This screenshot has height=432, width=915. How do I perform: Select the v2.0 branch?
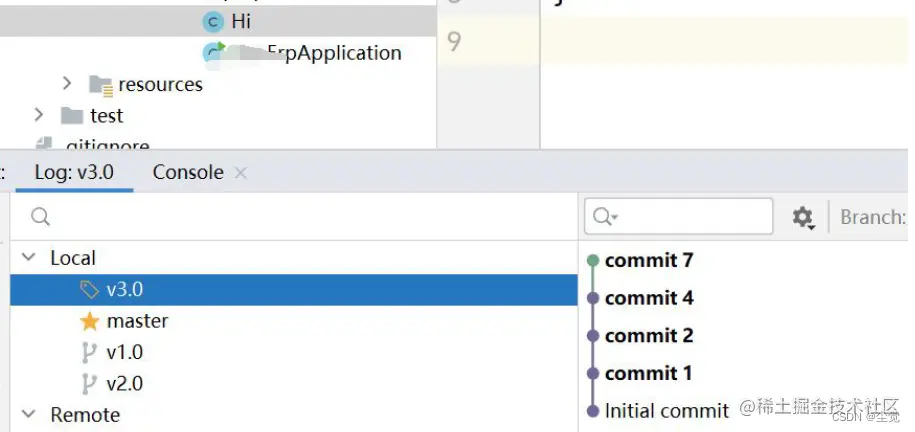pos(124,384)
